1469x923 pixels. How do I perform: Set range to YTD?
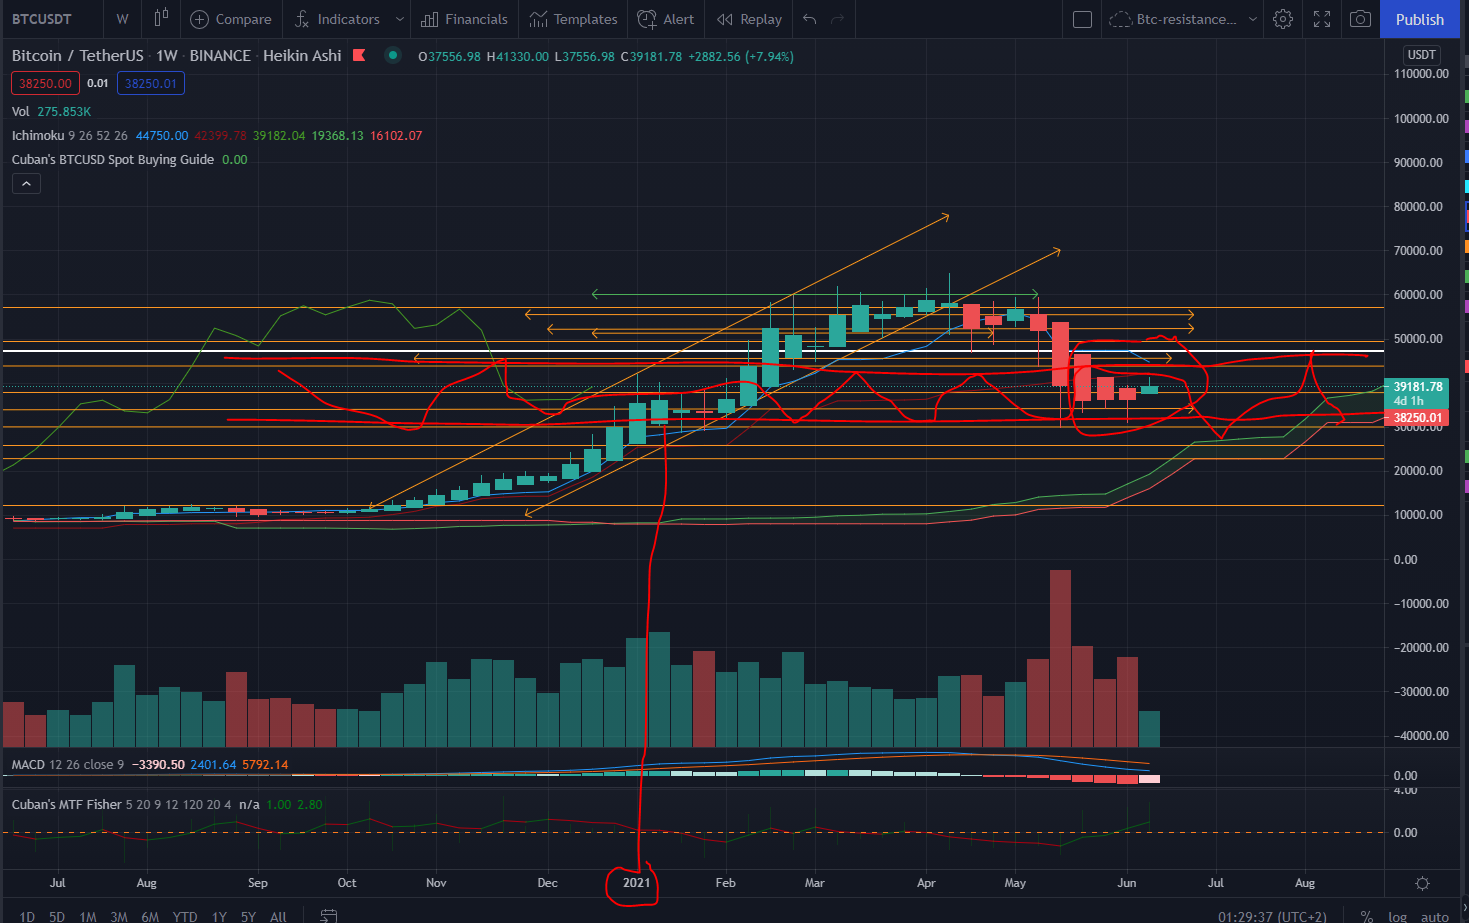(185, 916)
